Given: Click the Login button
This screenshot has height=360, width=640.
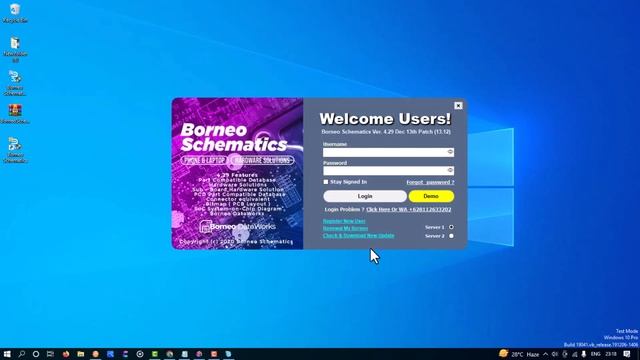Looking at the screenshot, I should pyautogui.click(x=365, y=196).
